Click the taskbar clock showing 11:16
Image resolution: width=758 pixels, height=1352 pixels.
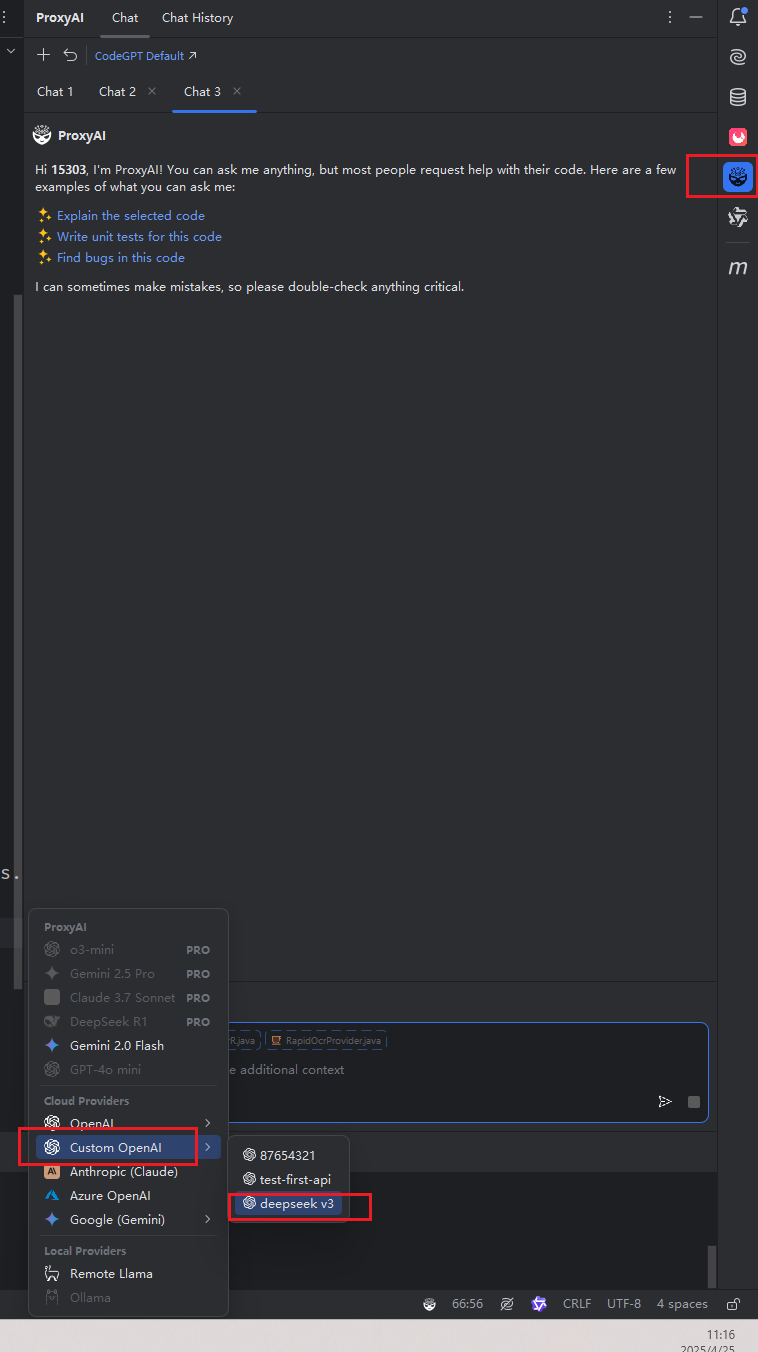coord(720,1335)
